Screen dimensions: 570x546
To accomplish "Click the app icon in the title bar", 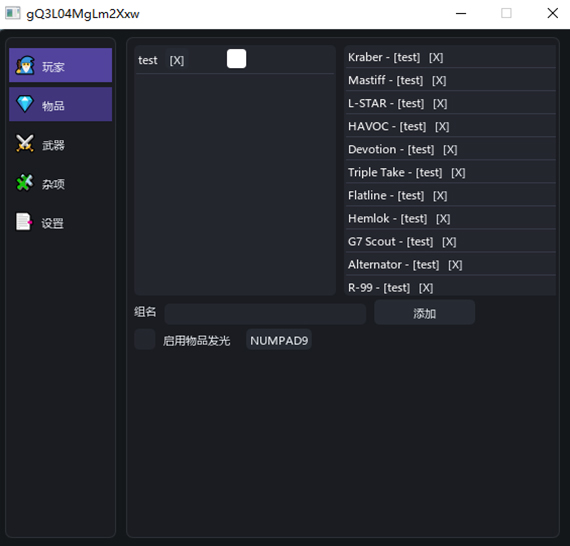I will coord(12,13).
